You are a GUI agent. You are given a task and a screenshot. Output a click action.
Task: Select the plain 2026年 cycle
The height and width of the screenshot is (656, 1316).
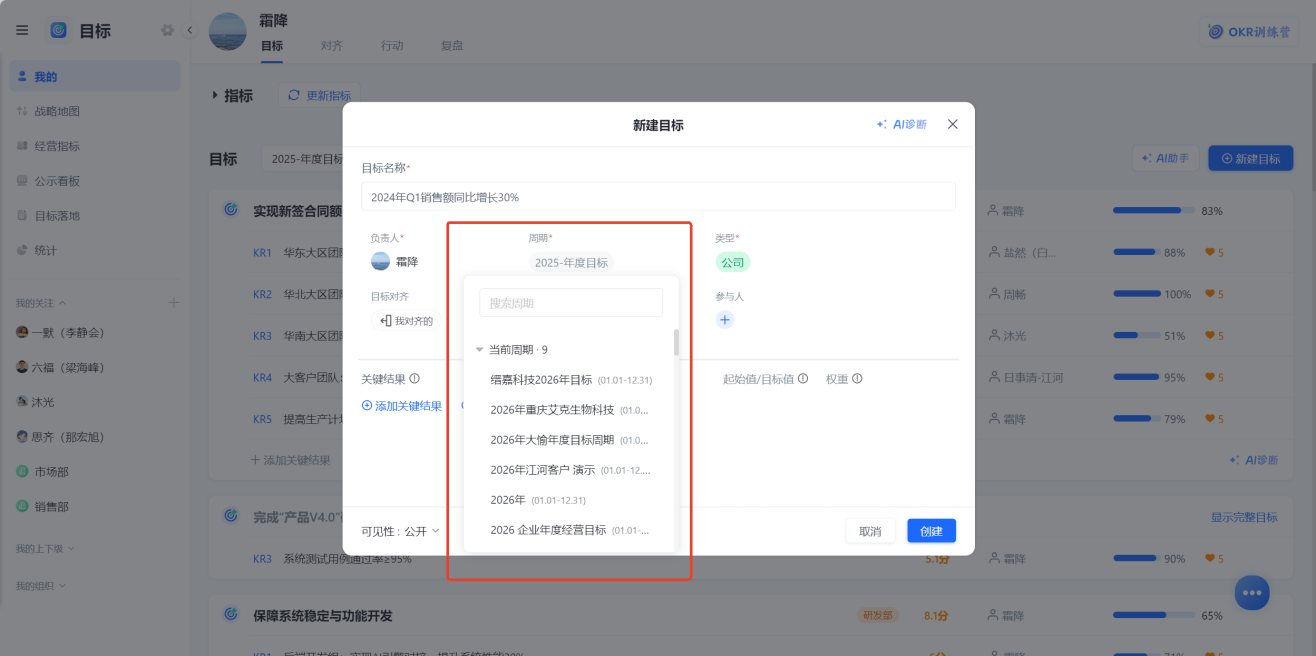click(571, 500)
